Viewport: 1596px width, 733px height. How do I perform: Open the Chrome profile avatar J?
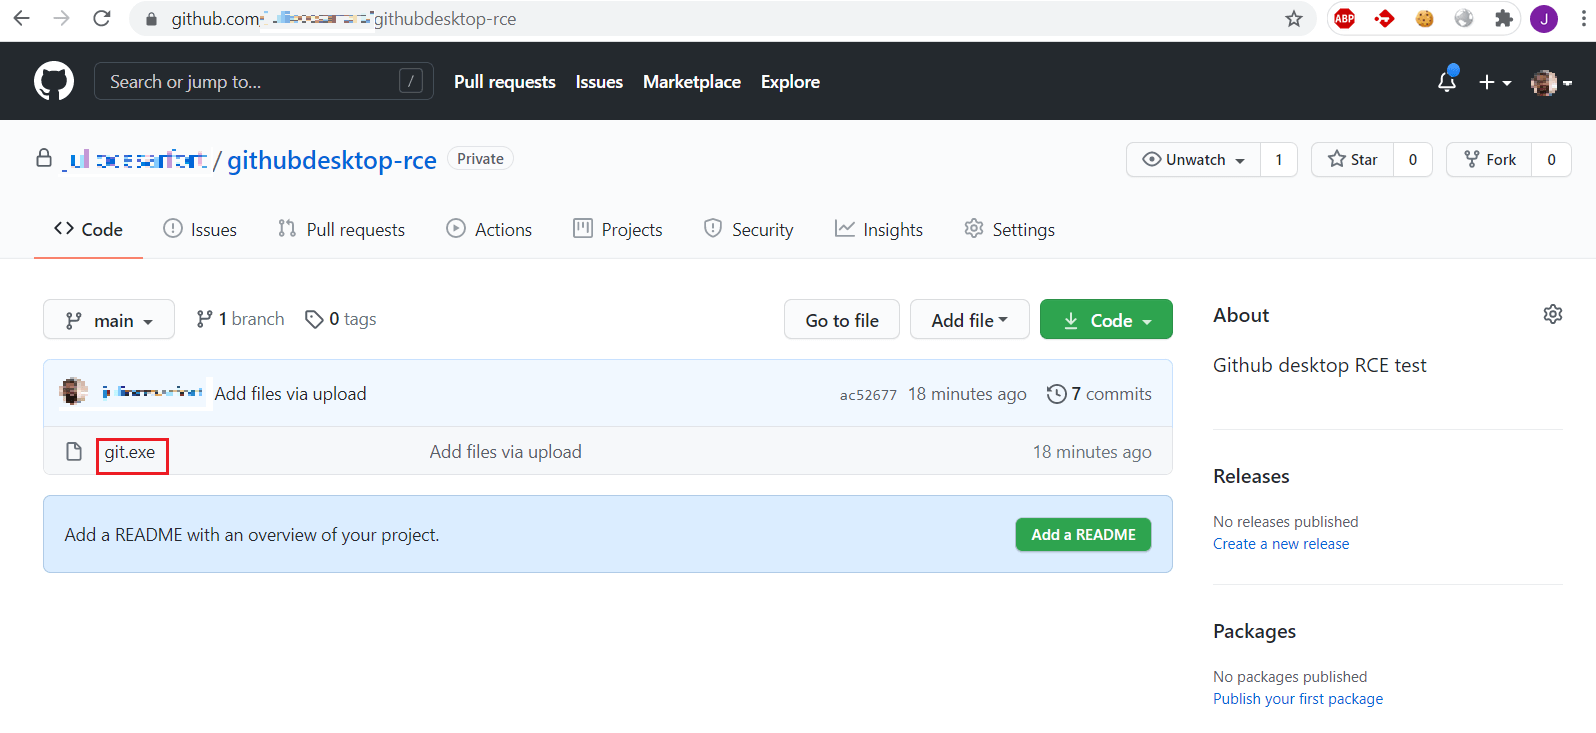click(1544, 18)
